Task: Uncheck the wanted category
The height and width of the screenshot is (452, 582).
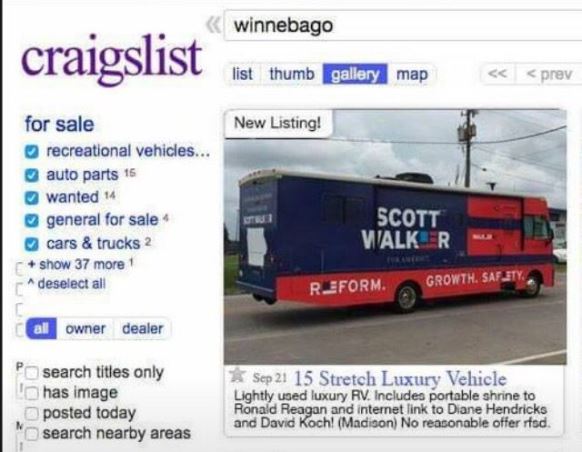Action: click(32, 198)
